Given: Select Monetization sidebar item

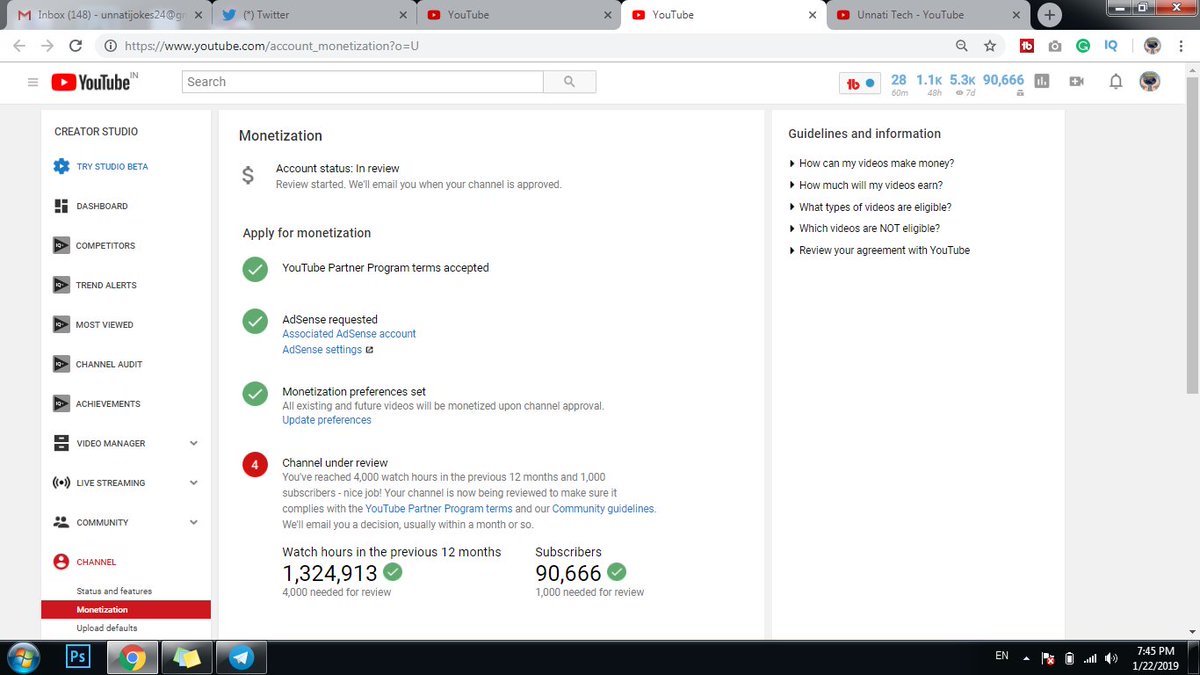Looking at the screenshot, I should click(126, 609).
